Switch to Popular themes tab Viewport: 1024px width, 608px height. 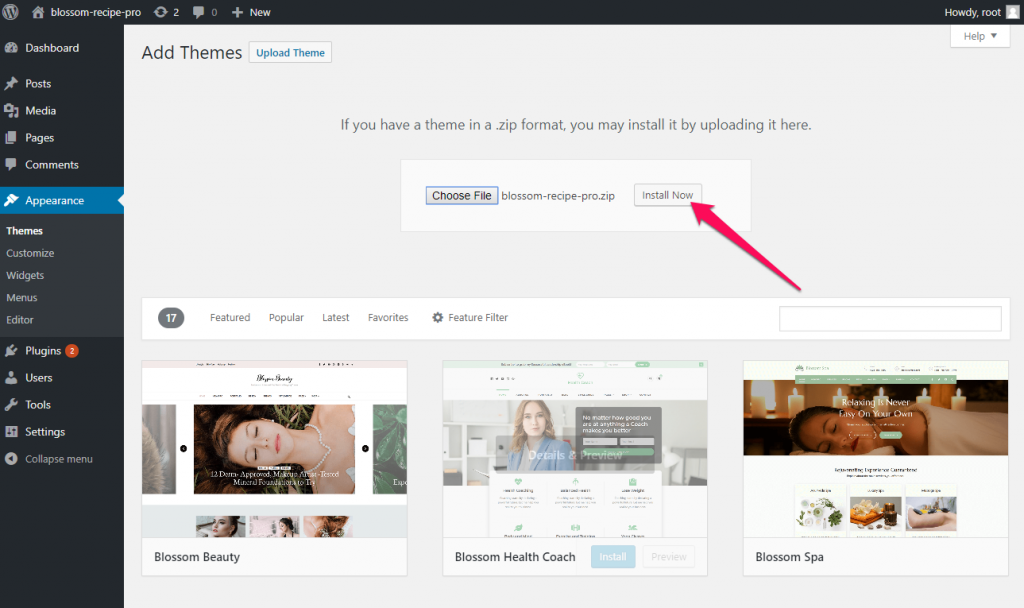point(286,317)
